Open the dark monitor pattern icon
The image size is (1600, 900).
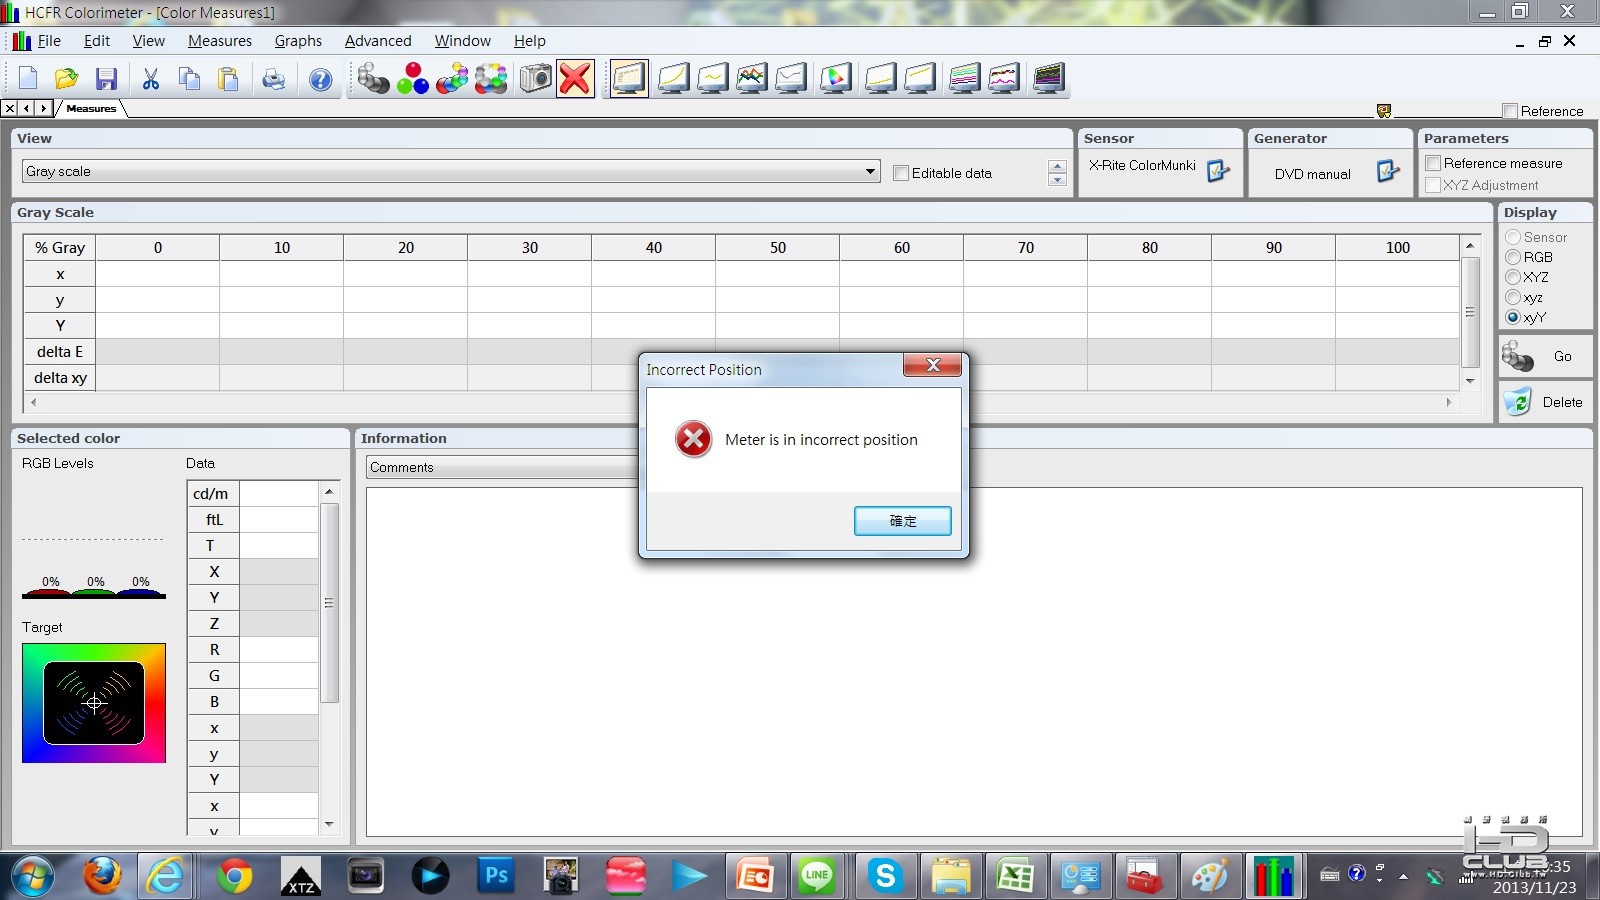pyautogui.click(x=1048, y=78)
